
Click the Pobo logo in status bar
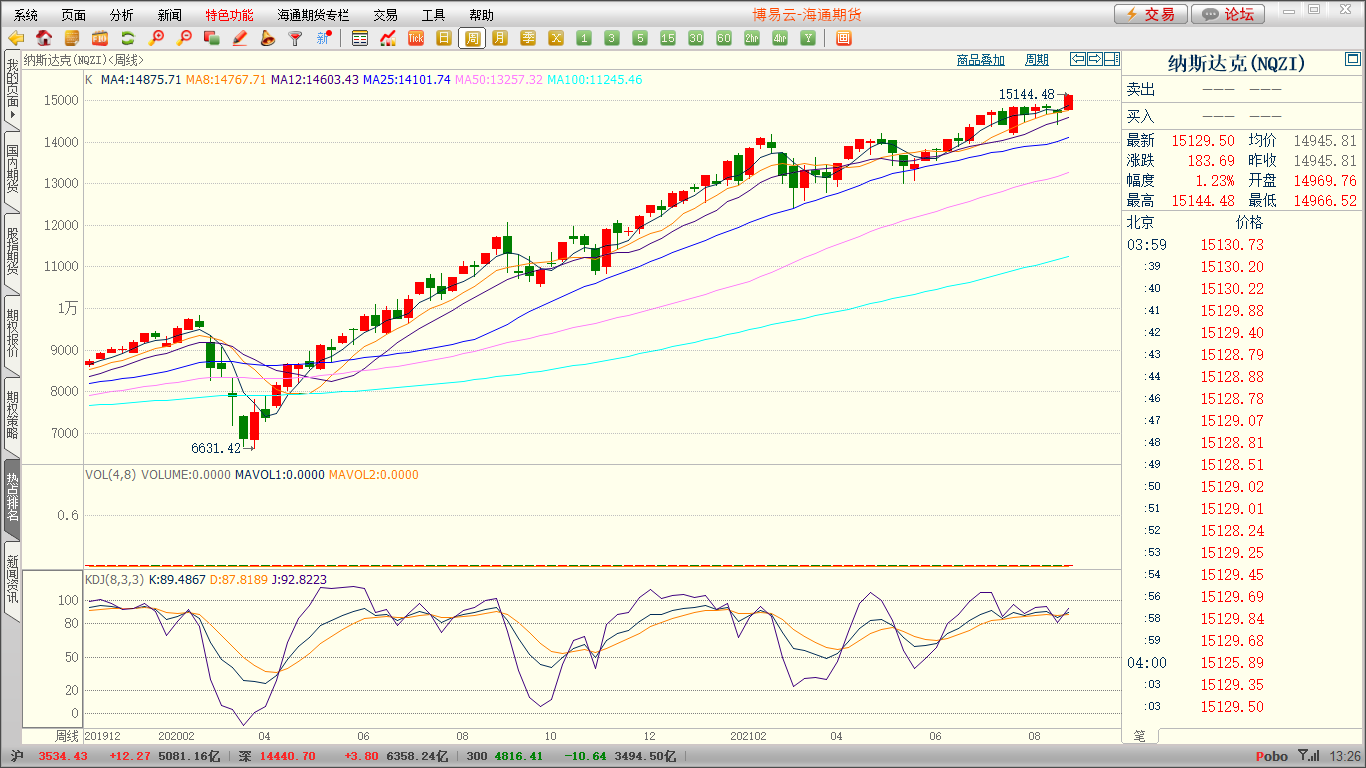click(x=1272, y=756)
